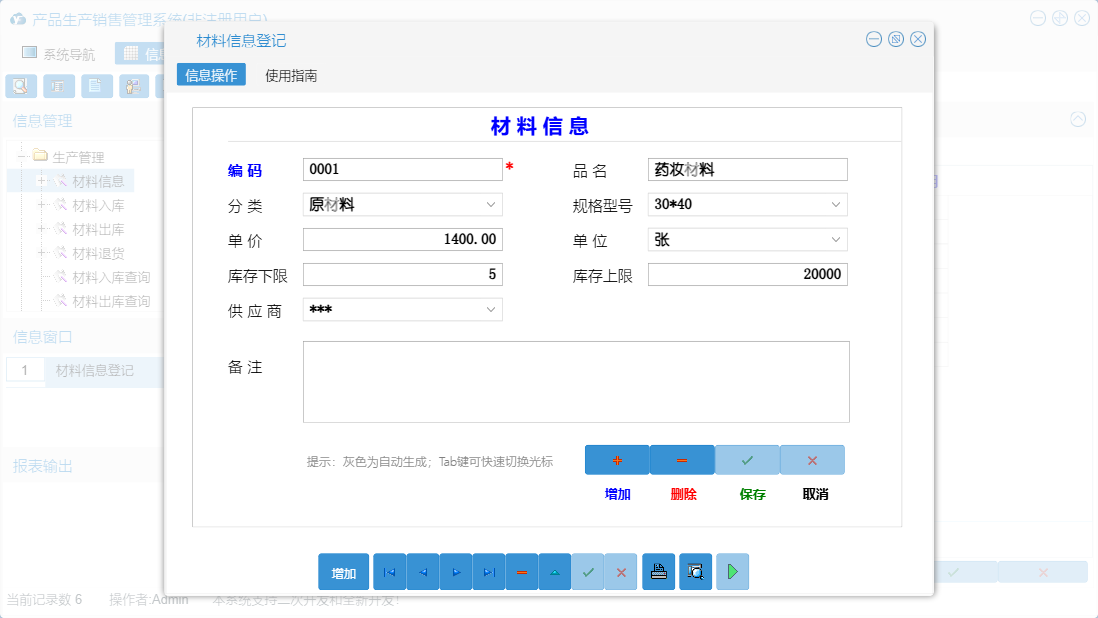The width and height of the screenshot is (1098, 618).
Task: Open the 规格型号 dropdown
Action: (837, 204)
